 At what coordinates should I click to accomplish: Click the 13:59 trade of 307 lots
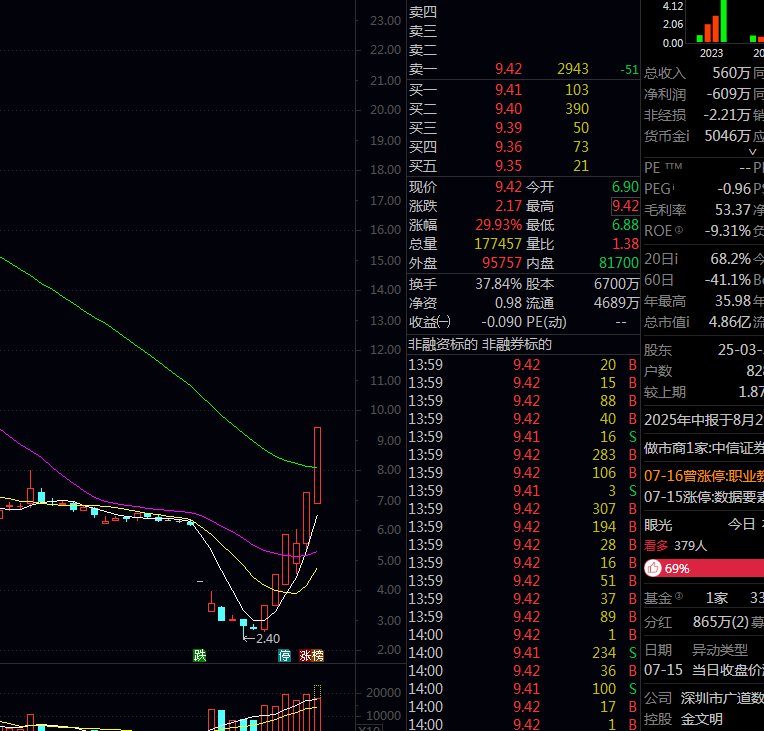tap(523, 509)
